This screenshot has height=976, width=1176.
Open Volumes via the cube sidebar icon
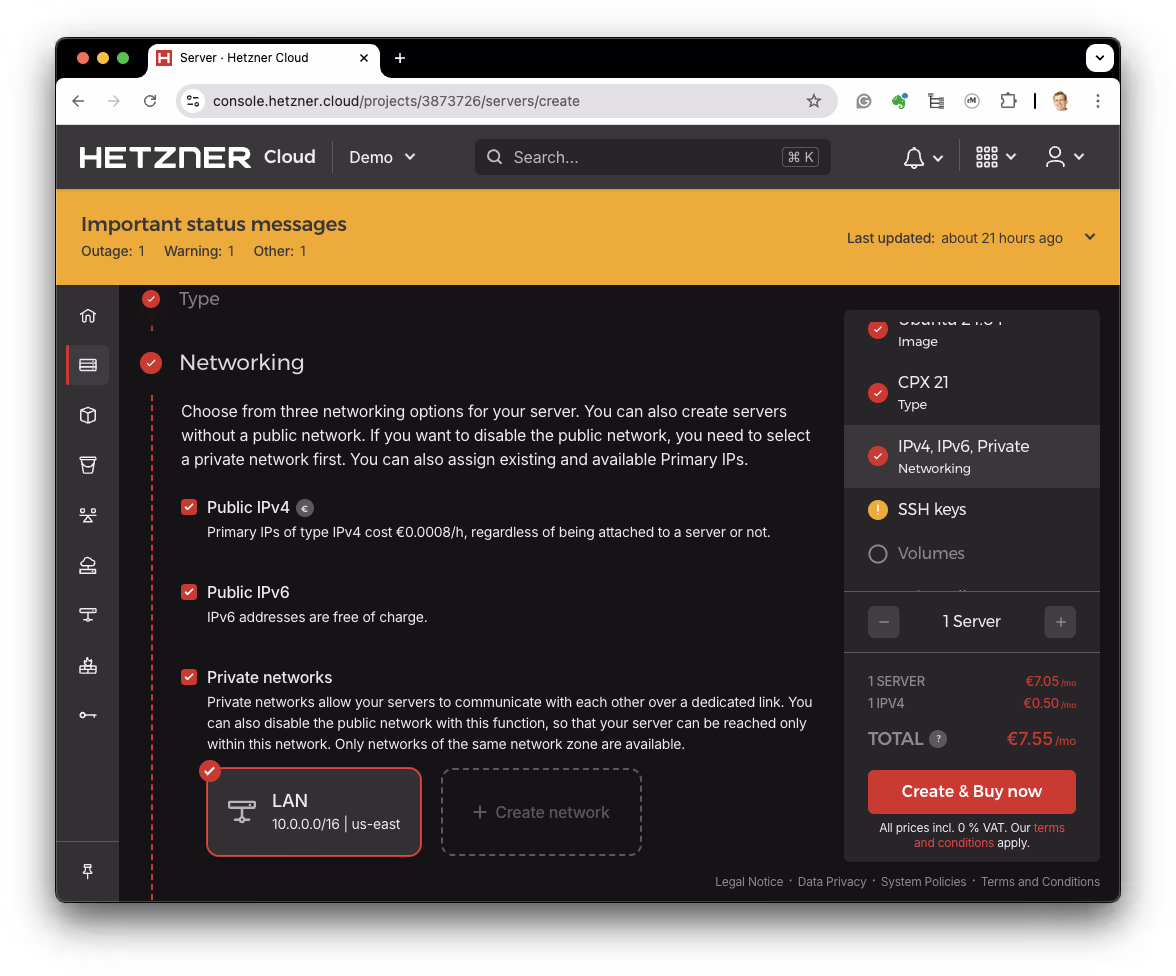tap(87, 415)
